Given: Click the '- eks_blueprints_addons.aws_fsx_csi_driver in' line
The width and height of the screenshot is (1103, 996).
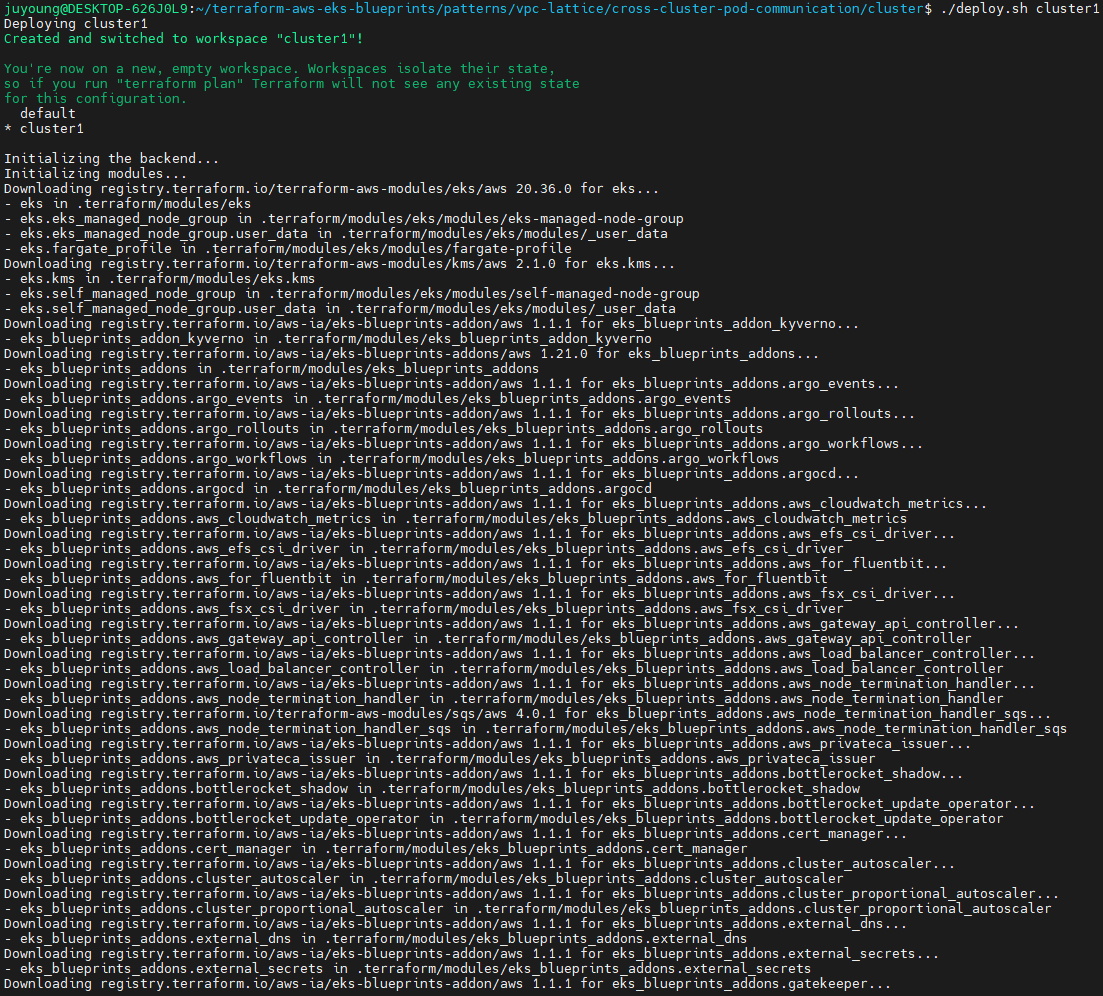Looking at the screenshot, I should 423,608.
